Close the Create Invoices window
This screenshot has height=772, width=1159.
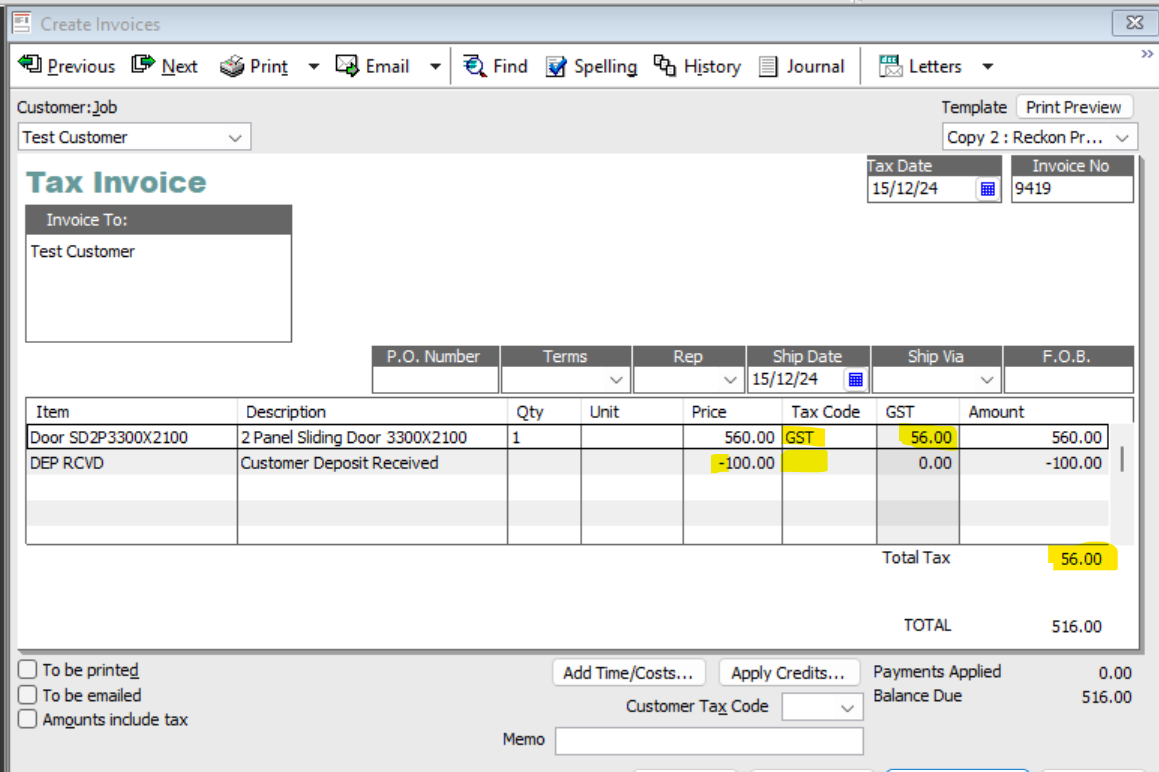(x=1135, y=23)
